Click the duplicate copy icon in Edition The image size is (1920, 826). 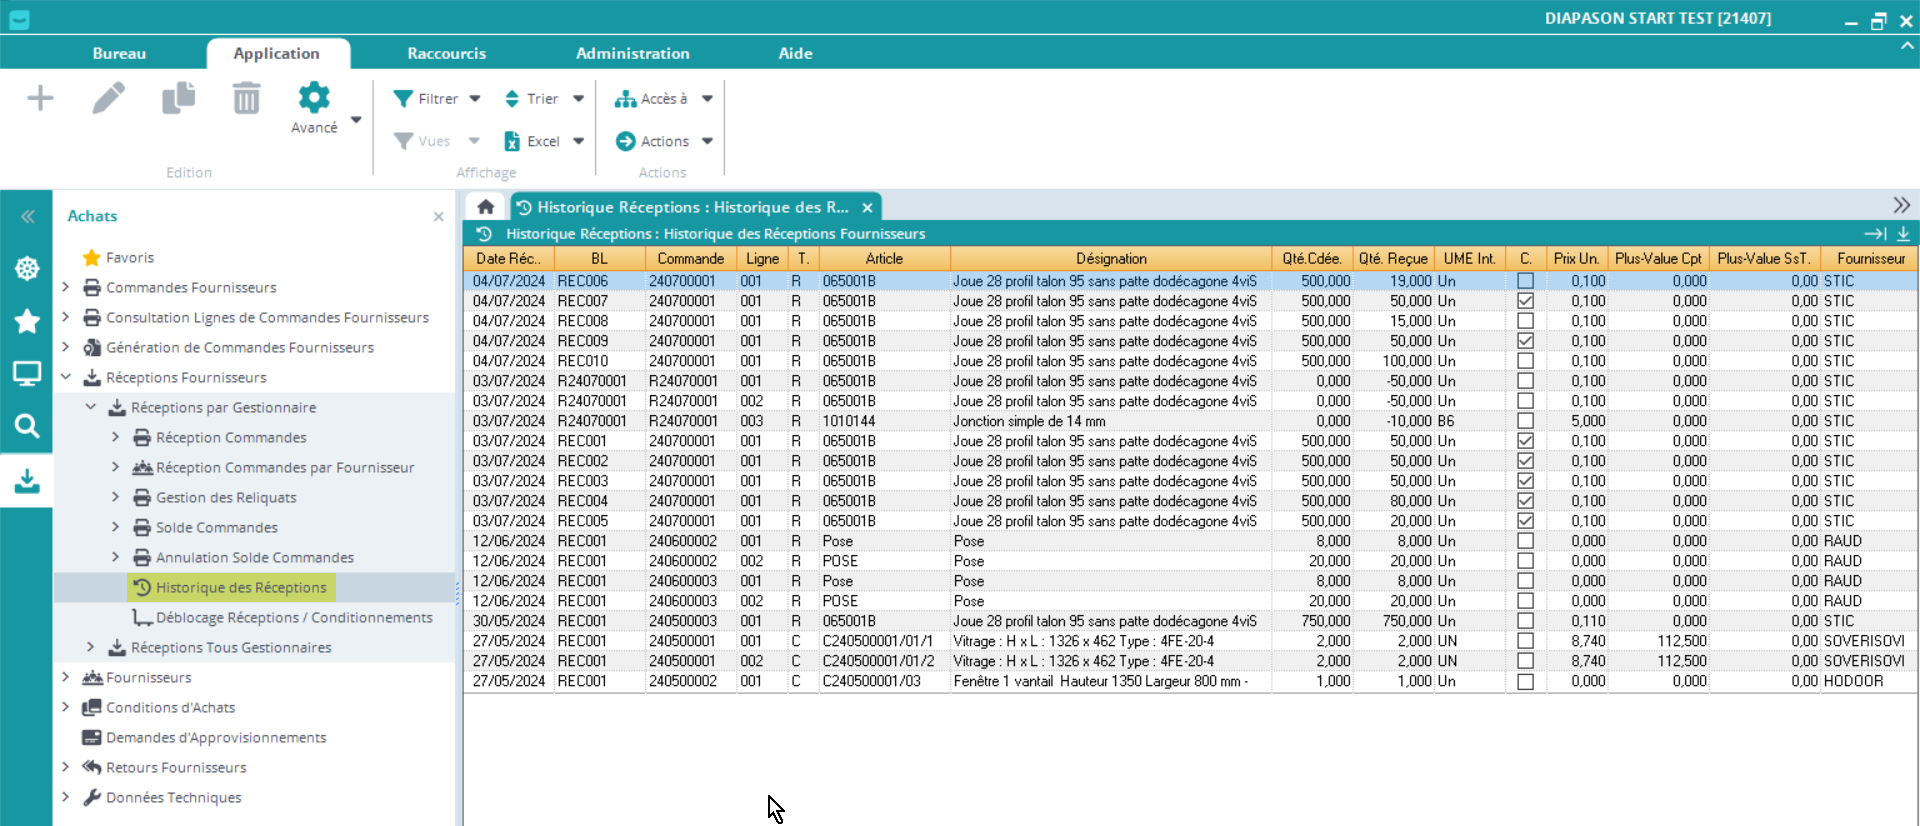(x=178, y=98)
